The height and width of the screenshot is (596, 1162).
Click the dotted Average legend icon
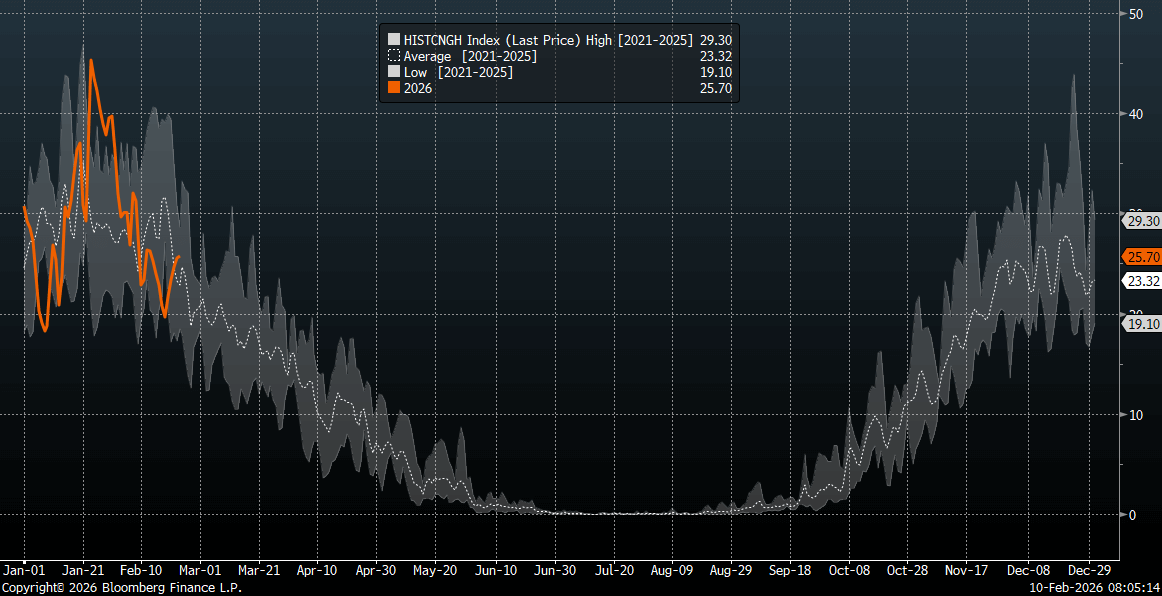(393, 56)
